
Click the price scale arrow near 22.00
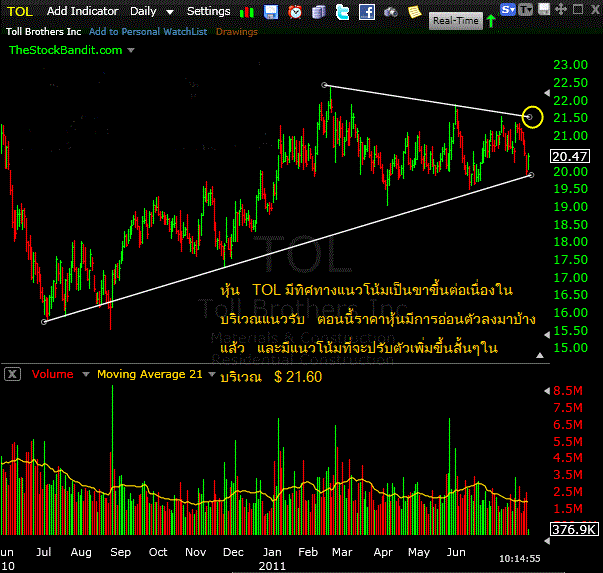point(547,93)
